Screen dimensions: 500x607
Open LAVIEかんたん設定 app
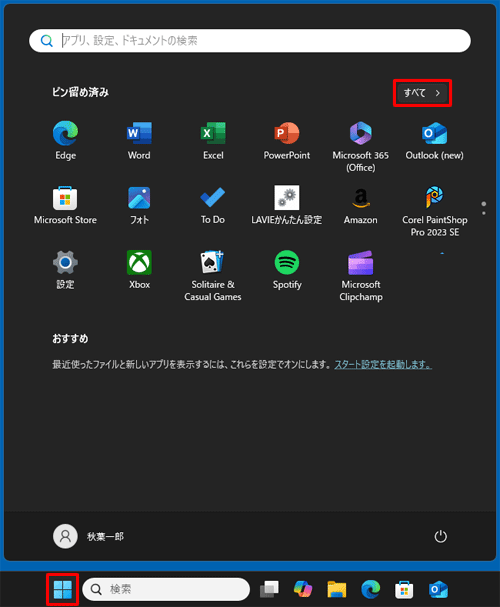coord(287,206)
